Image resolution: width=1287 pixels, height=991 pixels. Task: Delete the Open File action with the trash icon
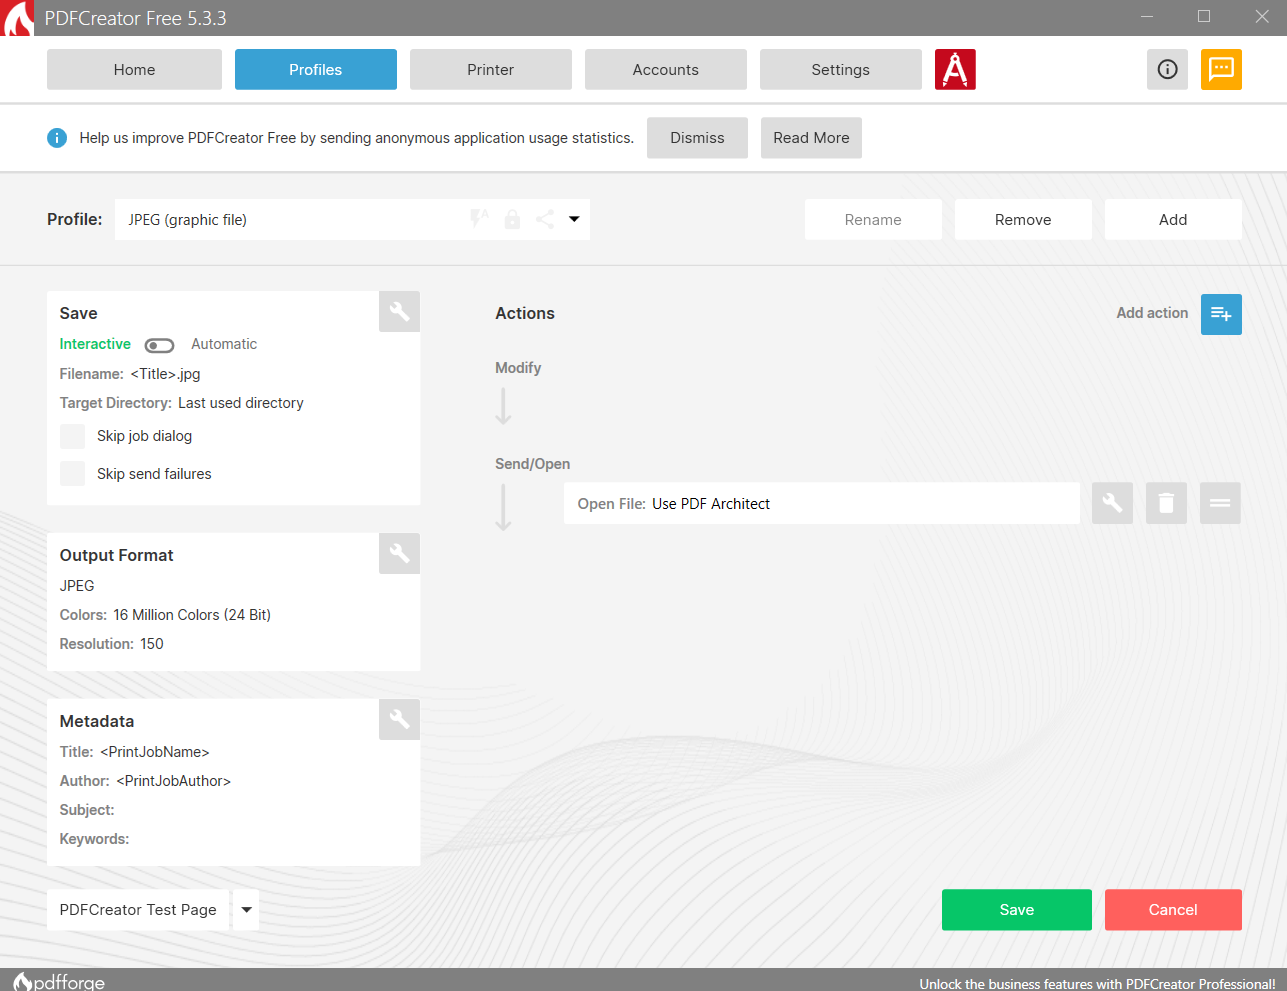click(1165, 503)
